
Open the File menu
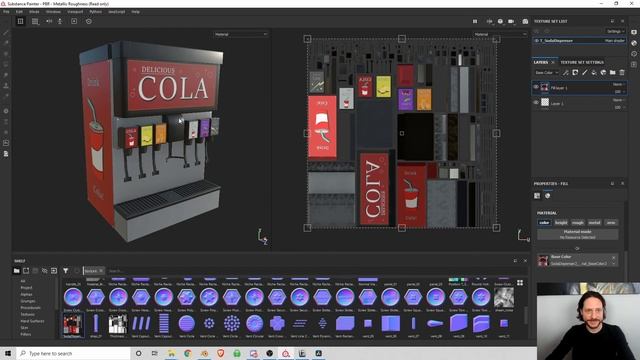pyautogui.click(x=6, y=12)
